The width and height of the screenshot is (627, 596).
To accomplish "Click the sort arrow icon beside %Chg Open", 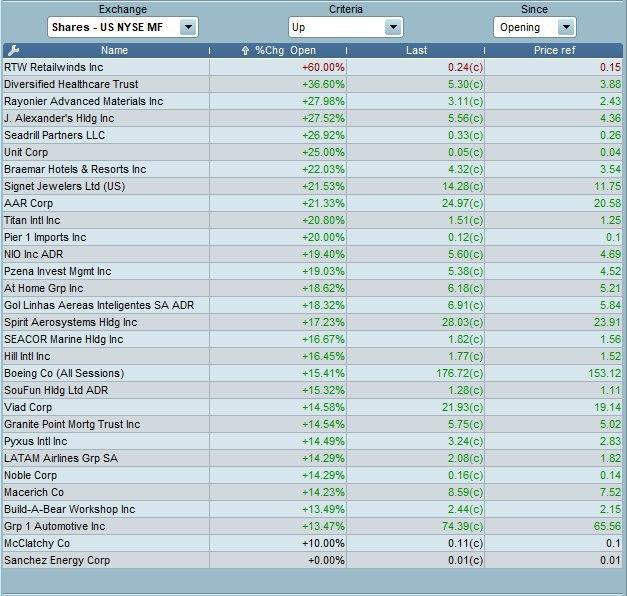I will click(246, 50).
